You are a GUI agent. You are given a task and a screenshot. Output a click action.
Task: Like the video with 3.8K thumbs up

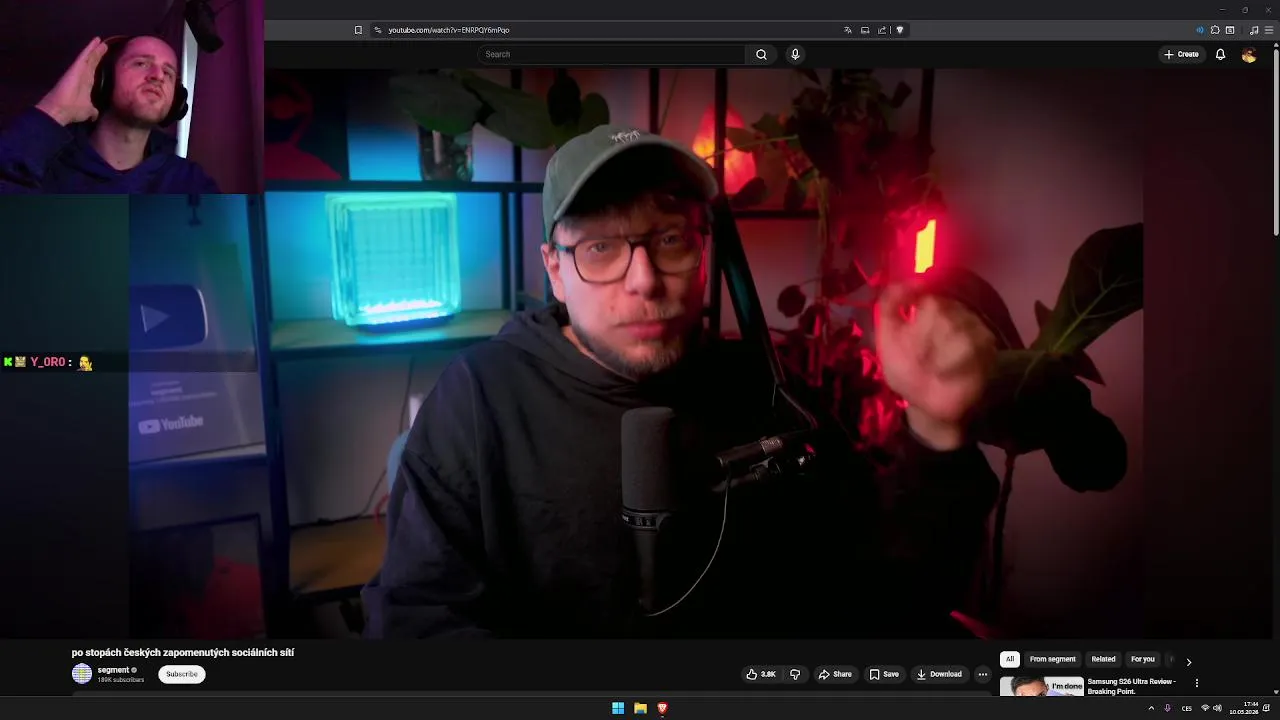tap(761, 674)
